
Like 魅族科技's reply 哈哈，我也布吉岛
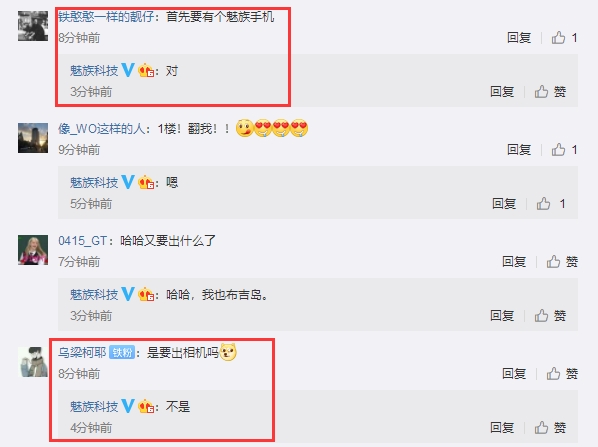(550, 315)
